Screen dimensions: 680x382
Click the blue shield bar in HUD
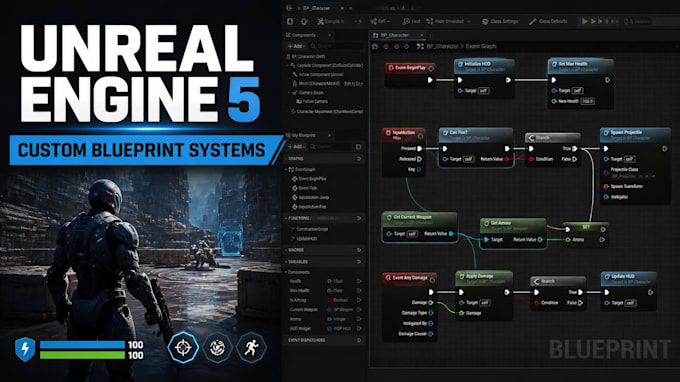click(82, 345)
